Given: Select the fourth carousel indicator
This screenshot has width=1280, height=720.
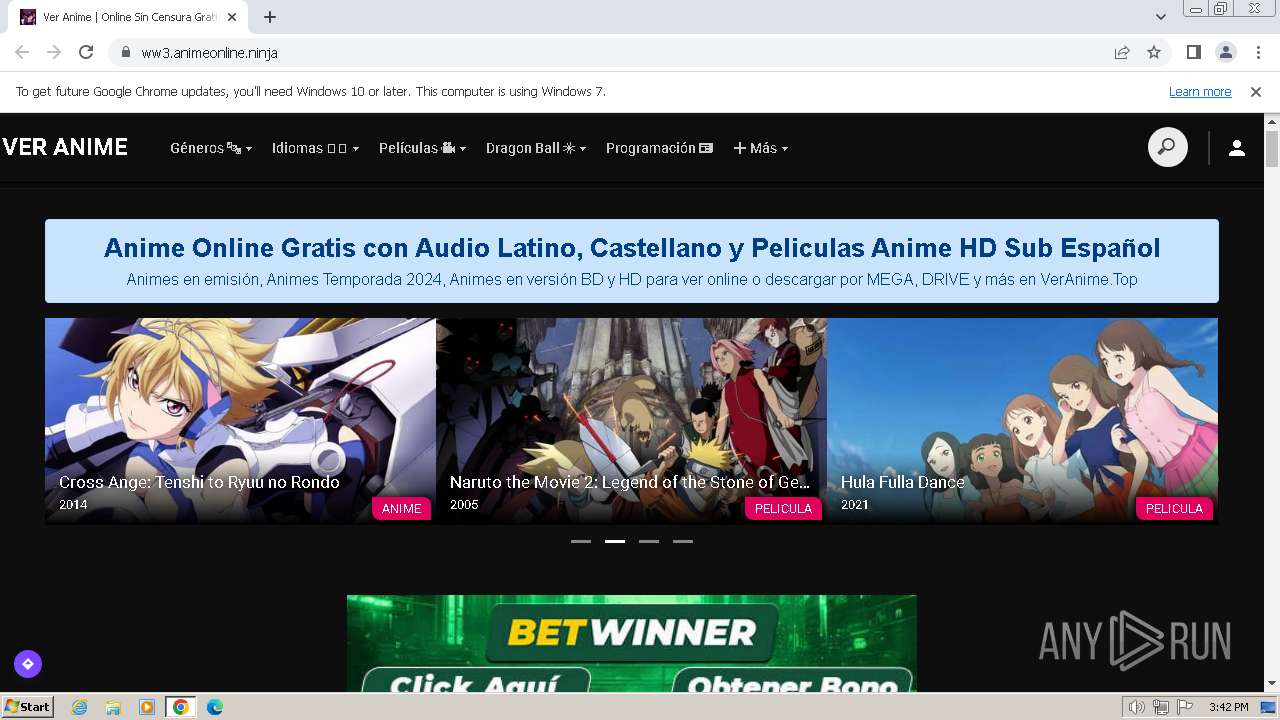Looking at the screenshot, I should (x=683, y=541).
